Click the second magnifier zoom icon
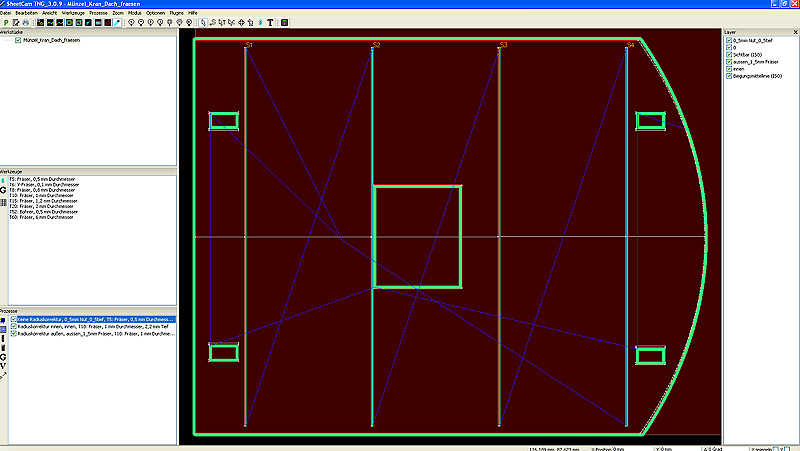The image size is (800, 451). click(x=141, y=22)
